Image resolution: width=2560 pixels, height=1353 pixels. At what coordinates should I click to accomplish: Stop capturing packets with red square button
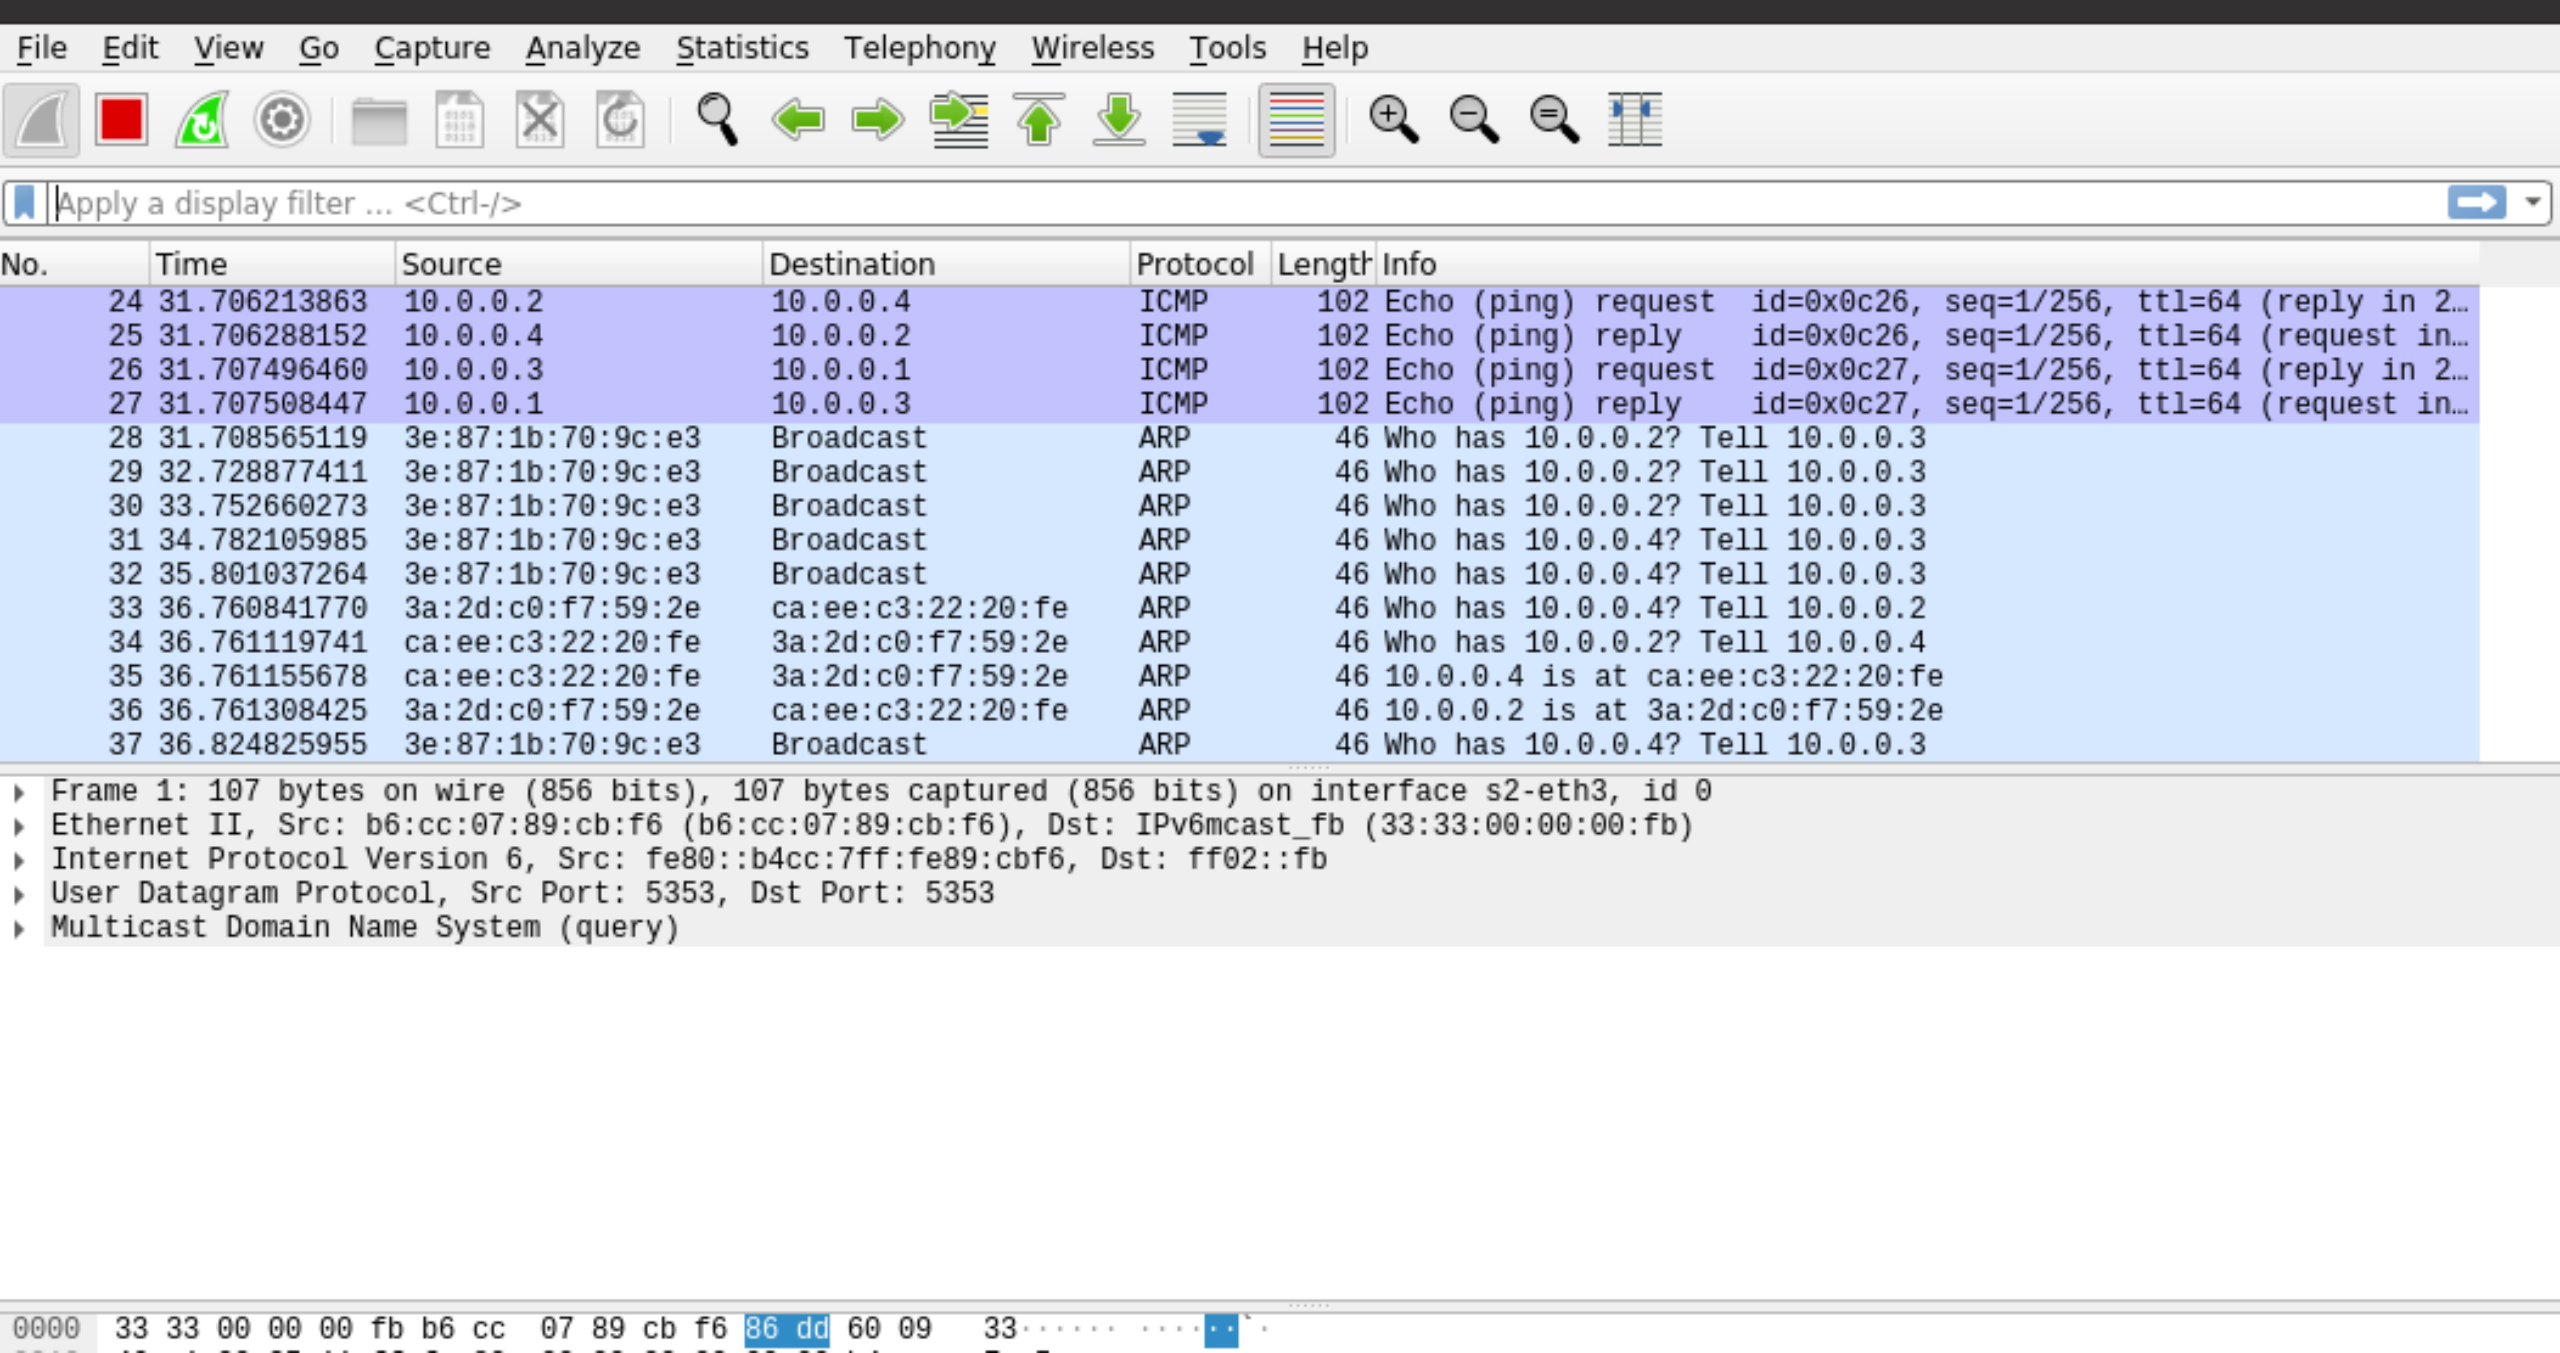coord(121,120)
